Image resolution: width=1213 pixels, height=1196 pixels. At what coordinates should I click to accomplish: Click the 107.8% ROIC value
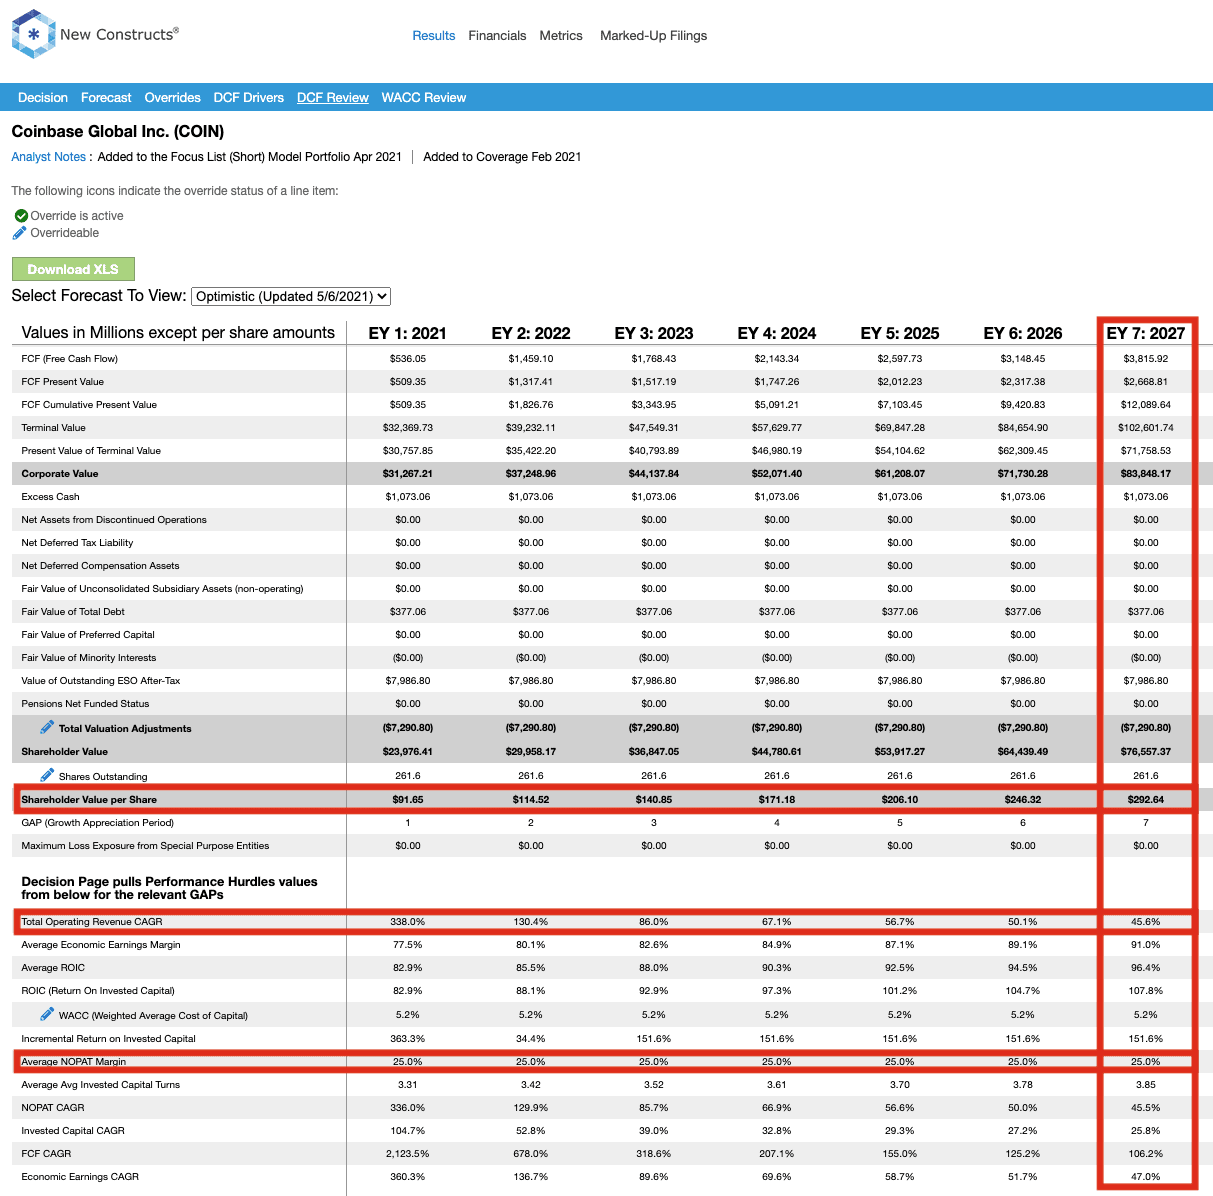[x=1146, y=991]
